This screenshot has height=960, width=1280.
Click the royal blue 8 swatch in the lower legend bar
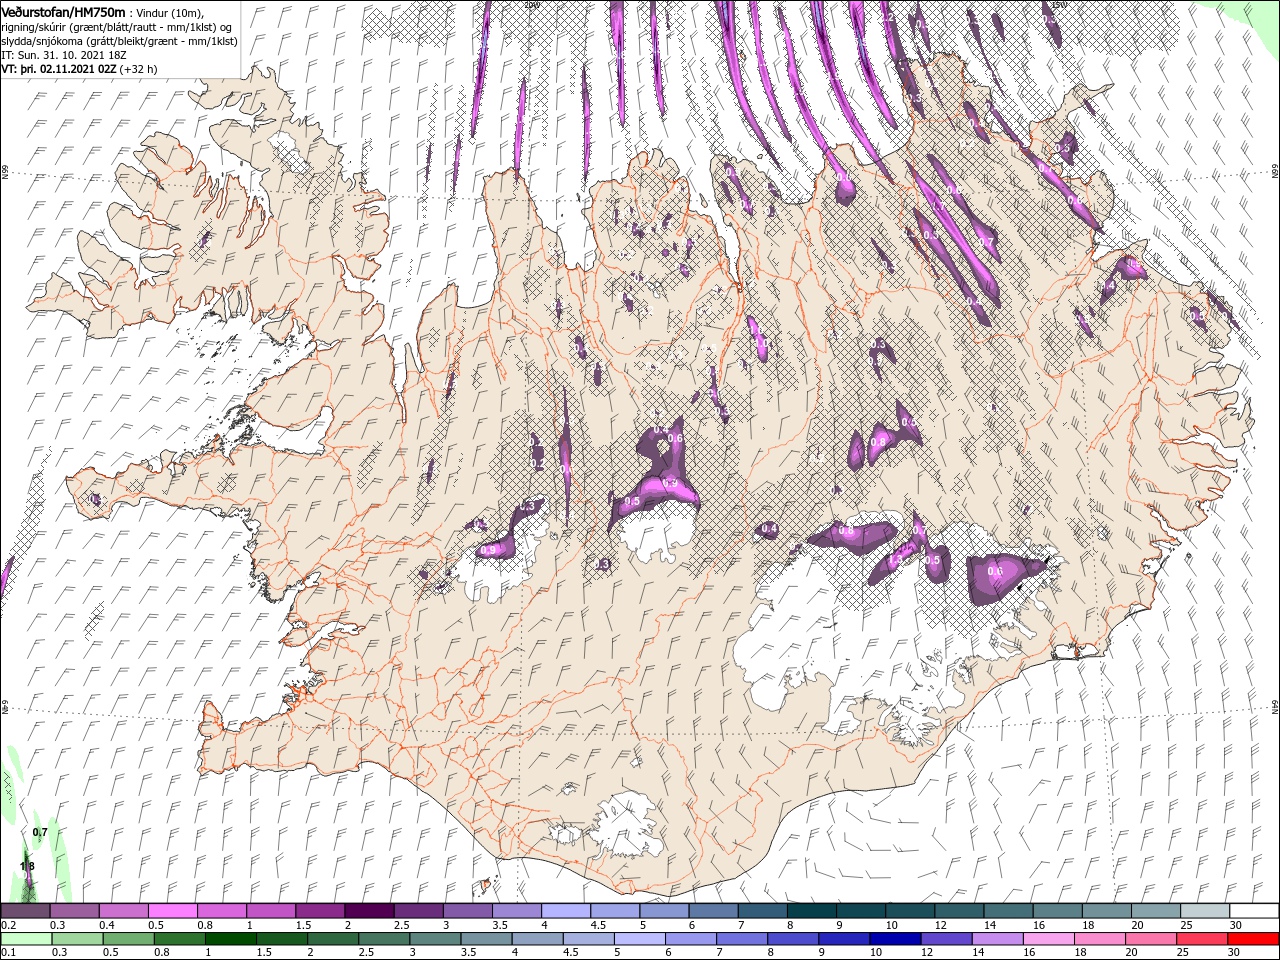[794, 939]
